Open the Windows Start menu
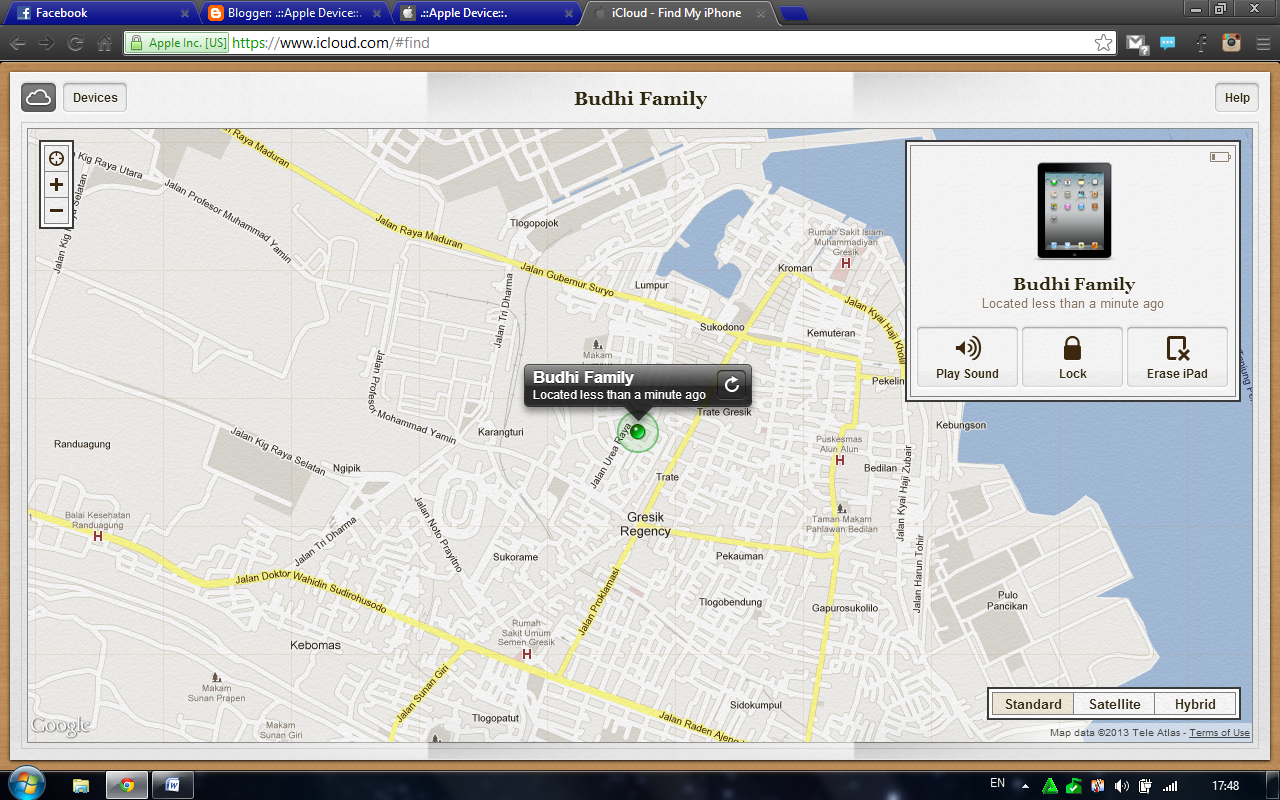 pyautogui.click(x=26, y=783)
